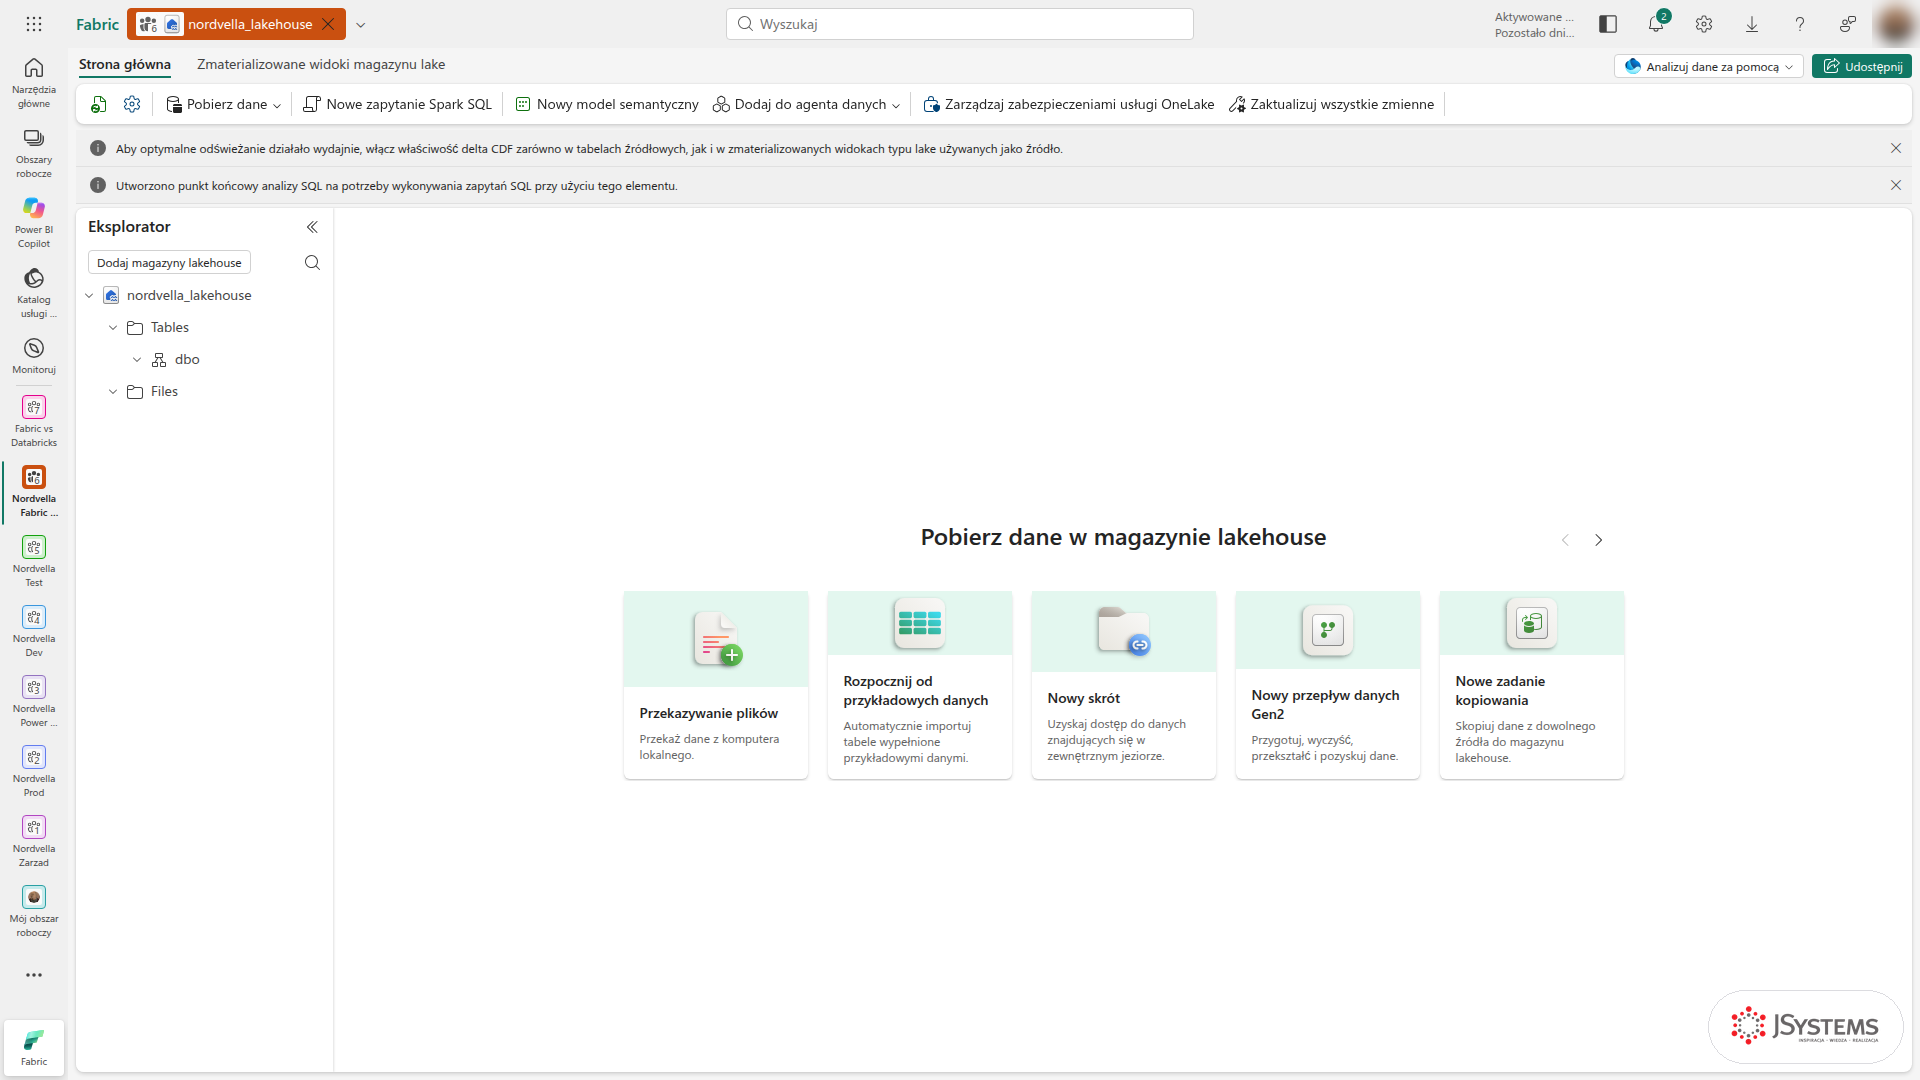Screen dimensions: 1920x1080
Task: Open Nordvella Dev workspace
Action: tap(34, 631)
